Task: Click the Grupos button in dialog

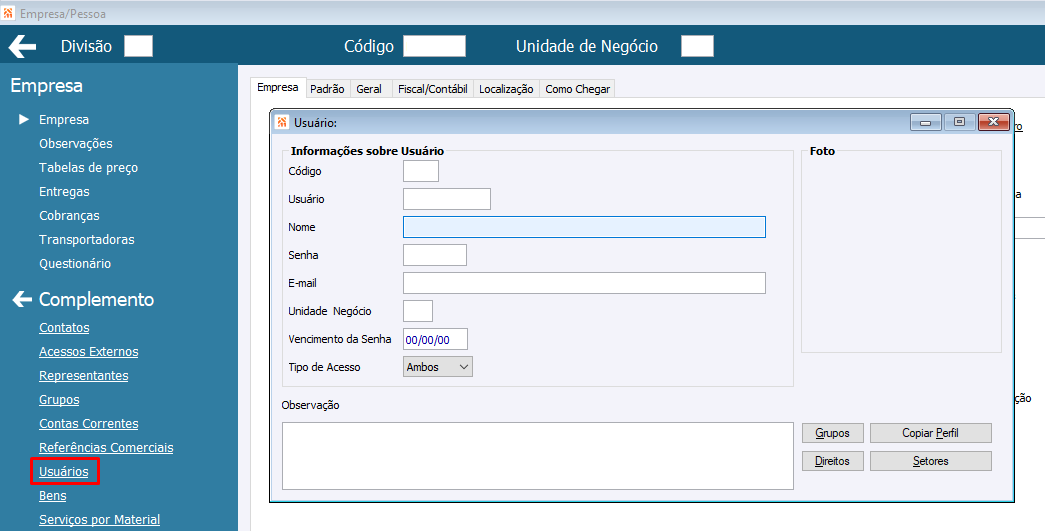Action: pos(832,433)
